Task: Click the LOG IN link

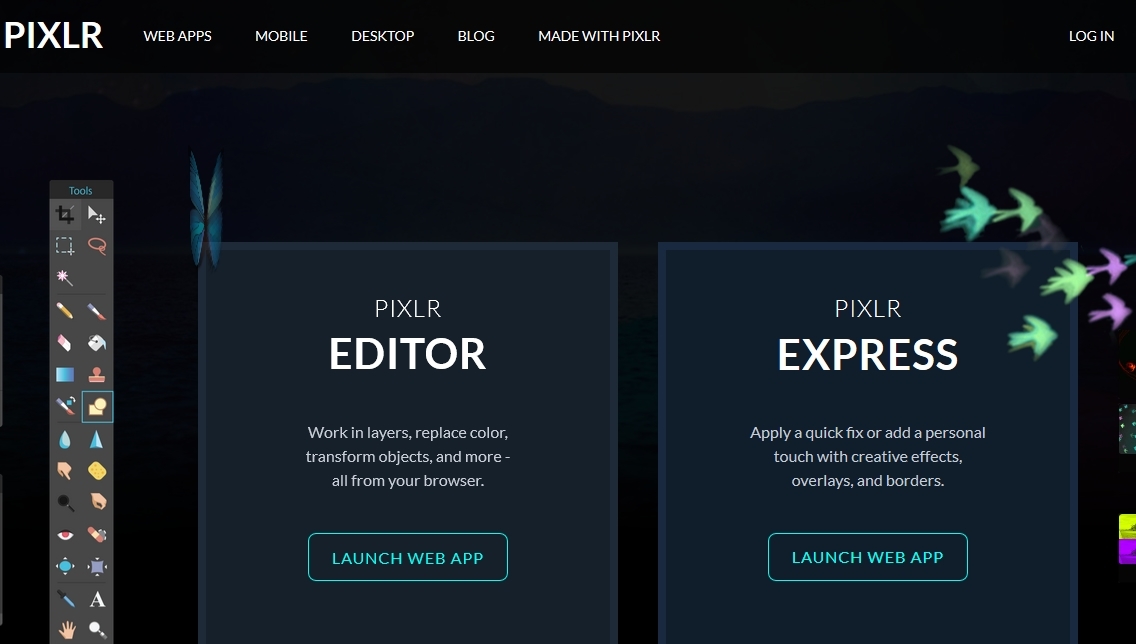Action: (1091, 35)
